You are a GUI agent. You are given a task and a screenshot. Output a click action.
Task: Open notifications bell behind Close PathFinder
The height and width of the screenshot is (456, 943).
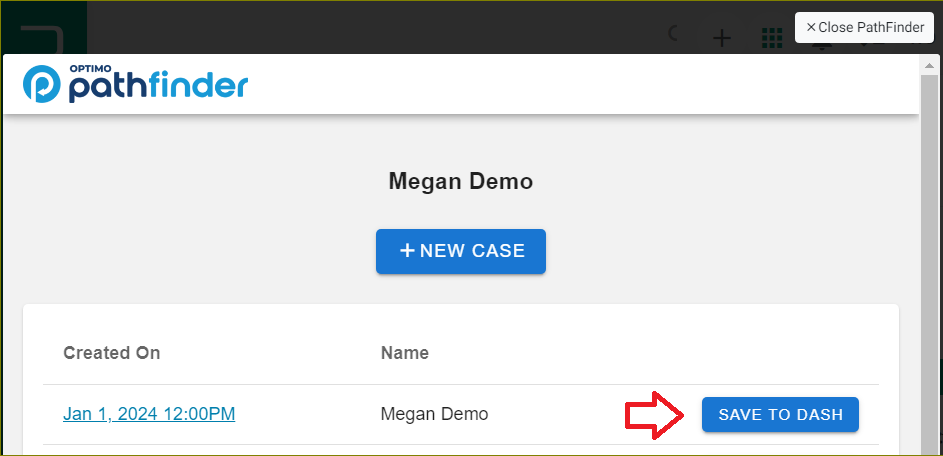[822, 46]
